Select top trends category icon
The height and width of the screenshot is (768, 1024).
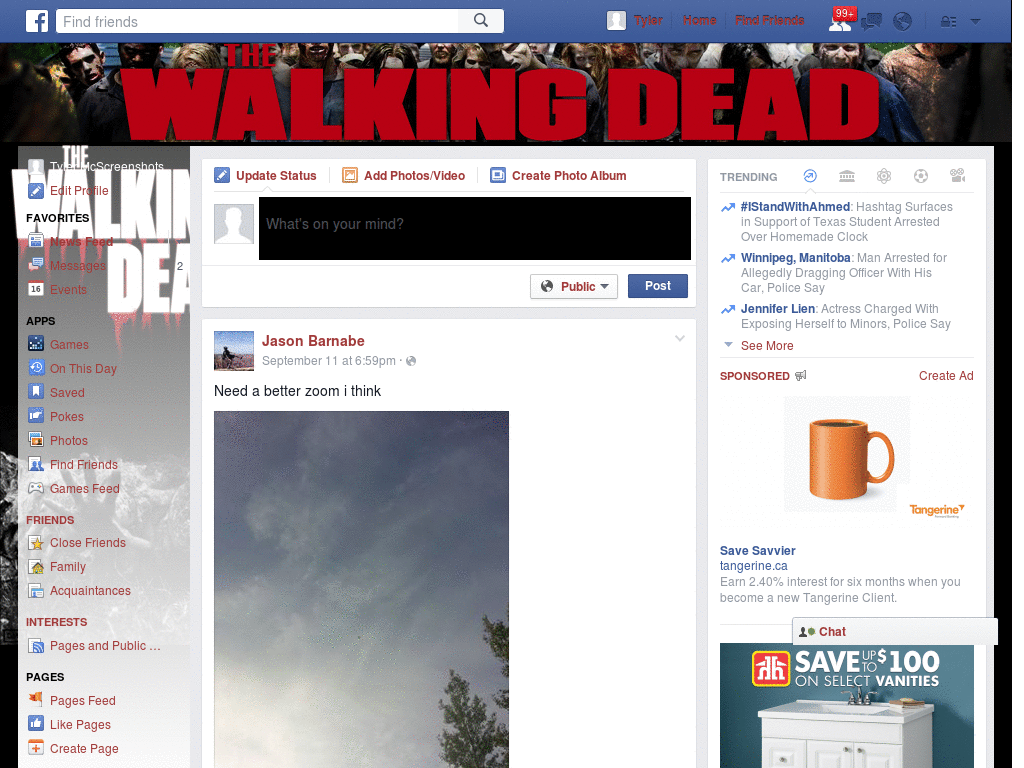tap(810, 176)
